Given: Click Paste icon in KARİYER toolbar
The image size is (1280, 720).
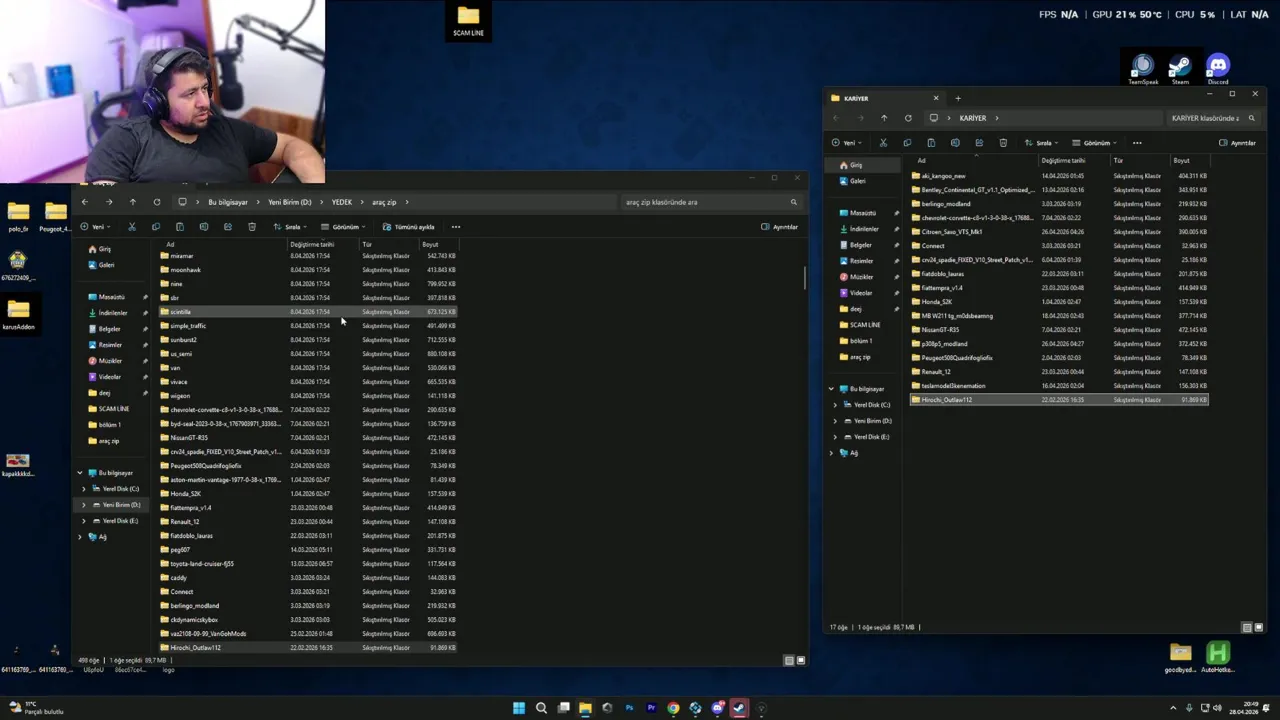Looking at the screenshot, I should tap(931, 143).
